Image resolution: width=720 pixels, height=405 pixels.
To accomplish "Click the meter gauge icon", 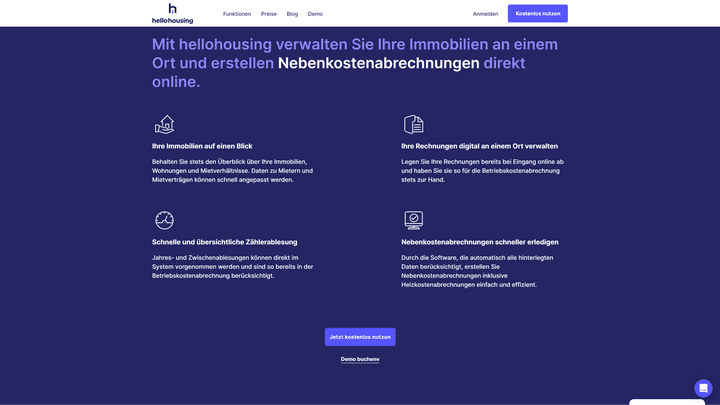I will tap(164, 220).
